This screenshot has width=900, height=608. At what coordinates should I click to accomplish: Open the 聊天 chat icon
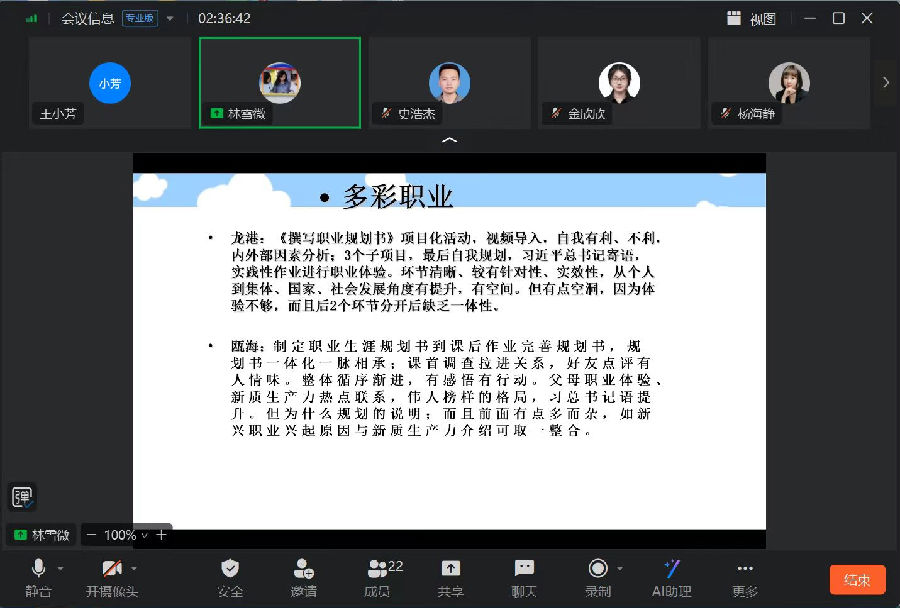tap(524, 569)
